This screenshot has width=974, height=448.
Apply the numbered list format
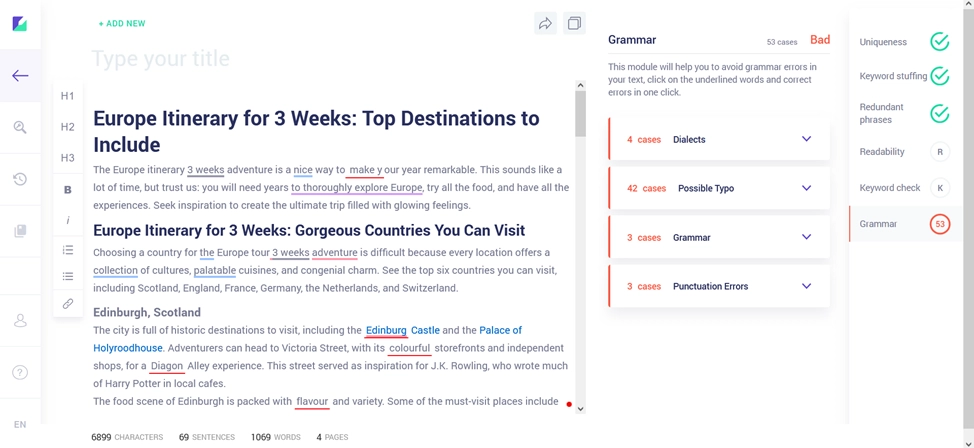click(x=68, y=250)
